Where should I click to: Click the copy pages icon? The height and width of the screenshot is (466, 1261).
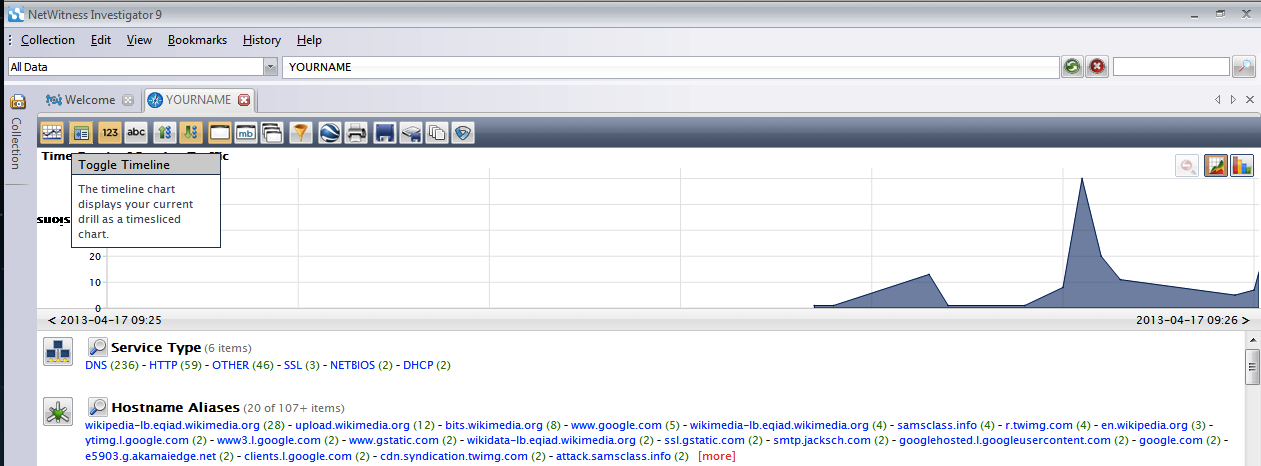[x=436, y=132]
